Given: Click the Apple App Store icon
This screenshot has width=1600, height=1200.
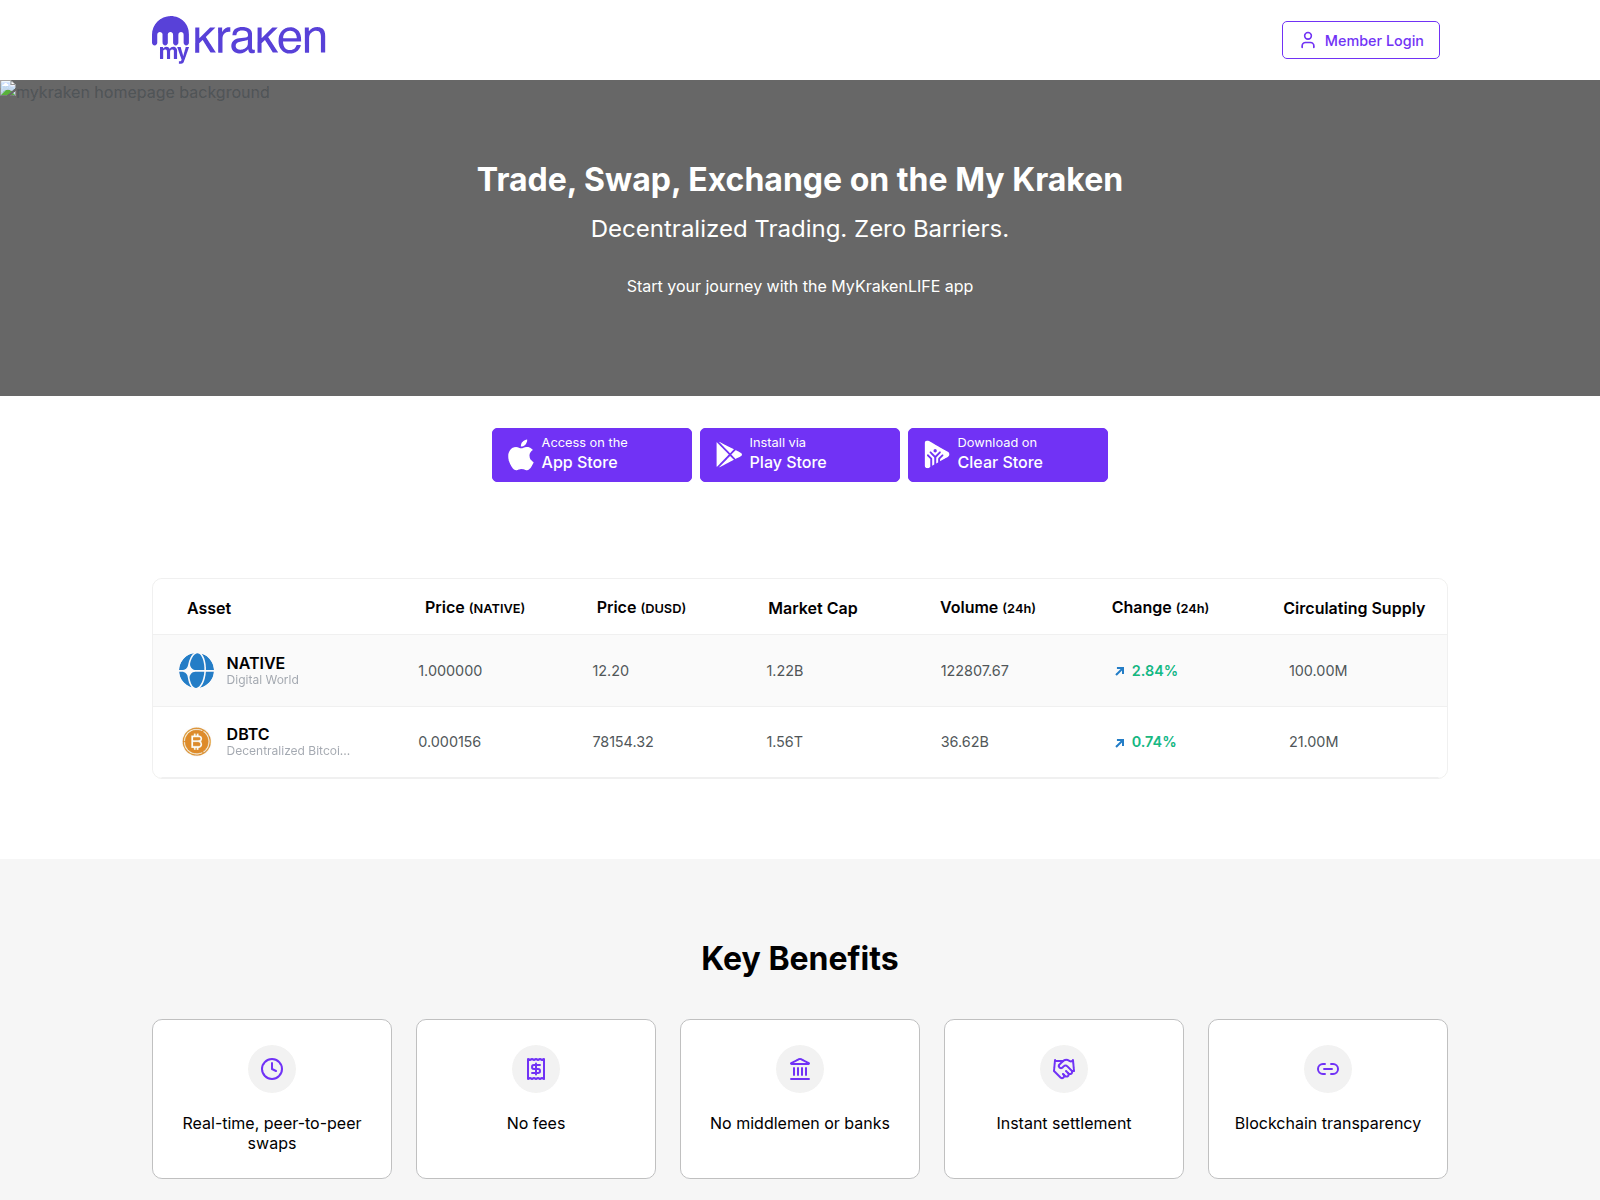Looking at the screenshot, I should 520,455.
